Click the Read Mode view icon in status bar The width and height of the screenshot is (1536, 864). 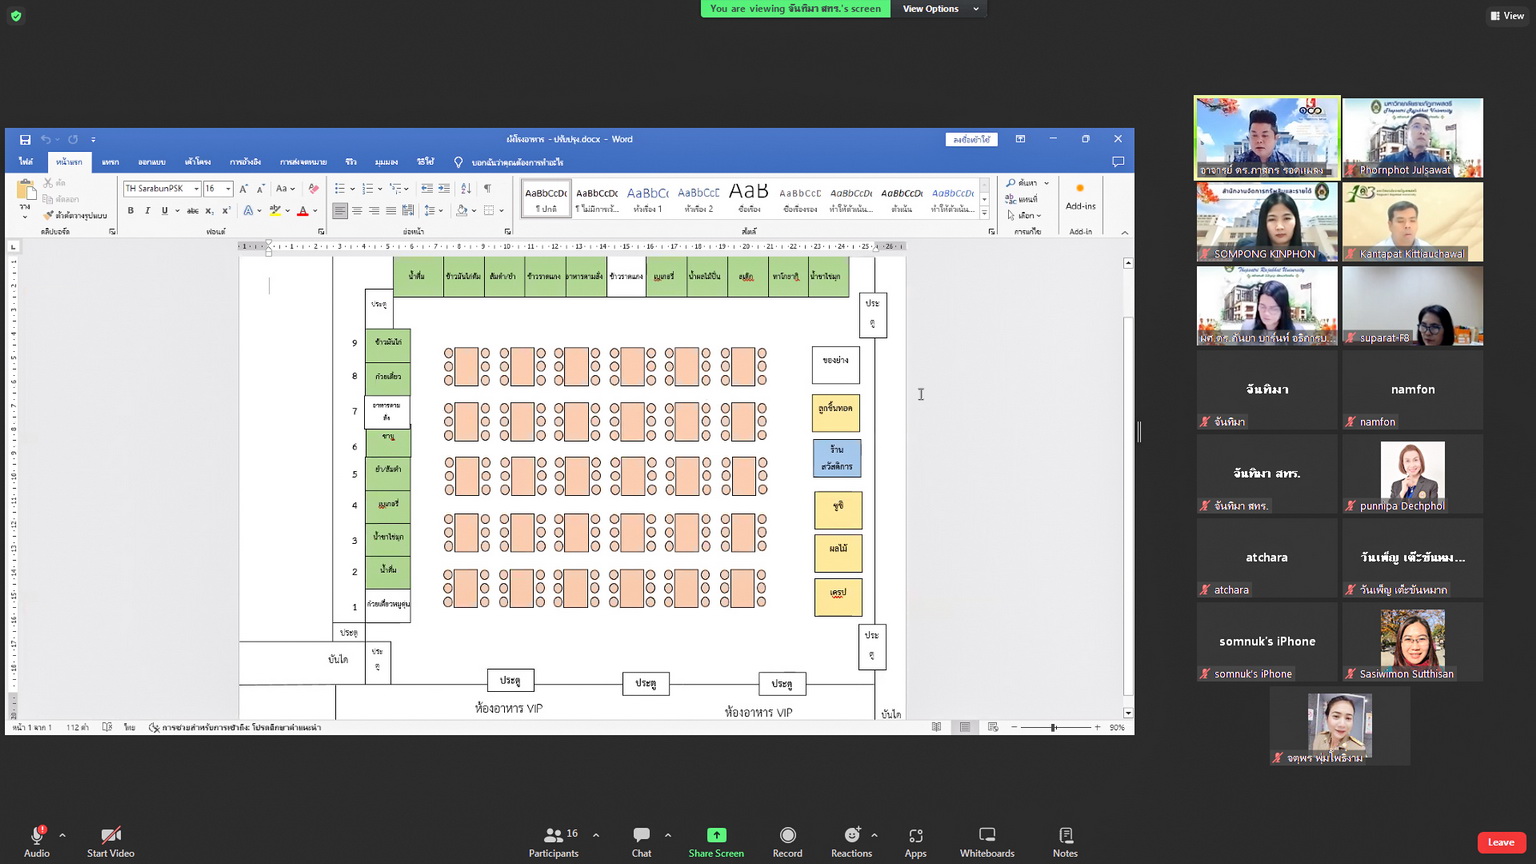(x=936, y=727)
